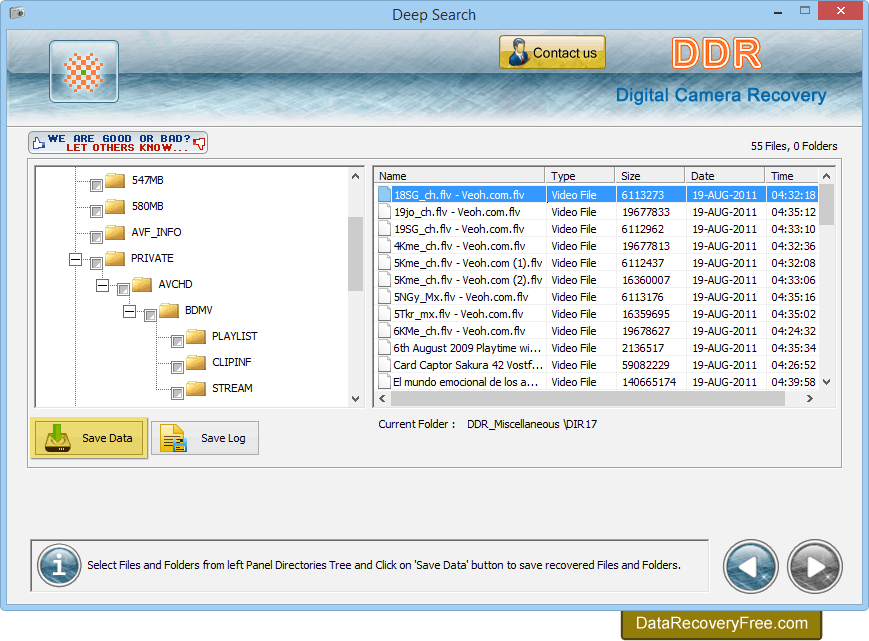Click file icon of 19jo_ch.flv - Veoh.com.flv

click(384, 212)
